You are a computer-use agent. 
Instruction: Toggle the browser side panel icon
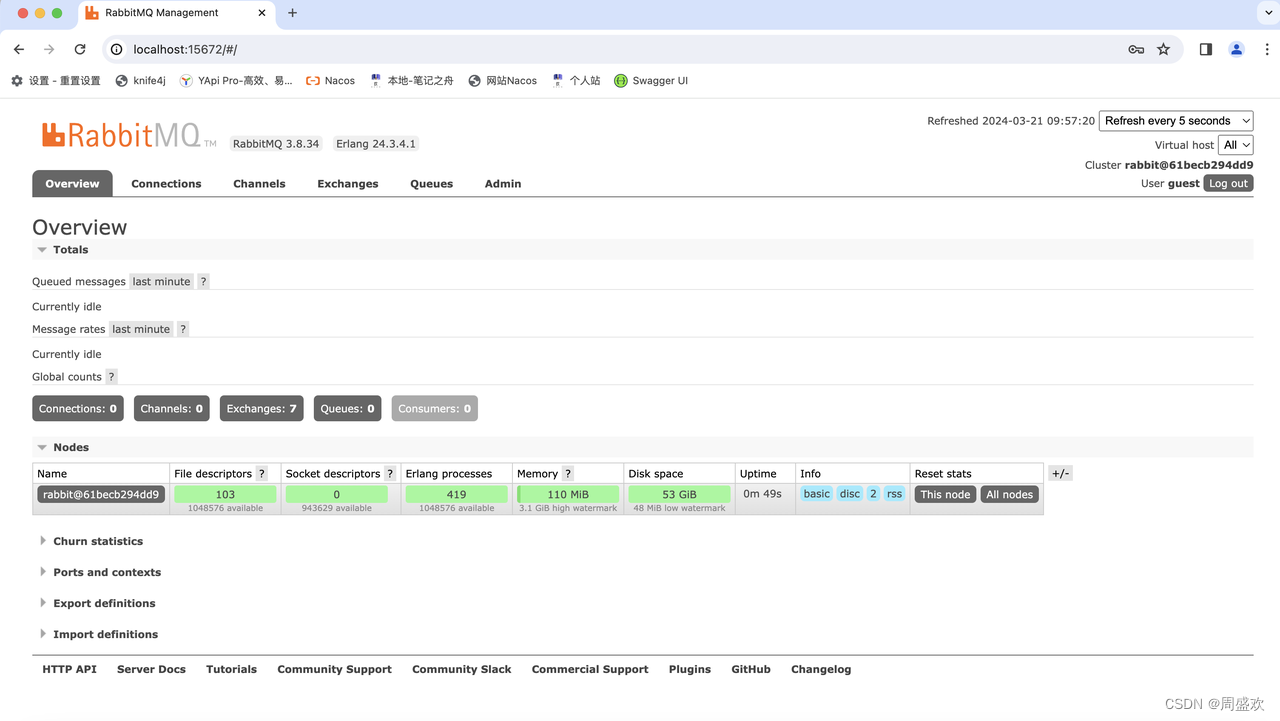[1206, 49]
